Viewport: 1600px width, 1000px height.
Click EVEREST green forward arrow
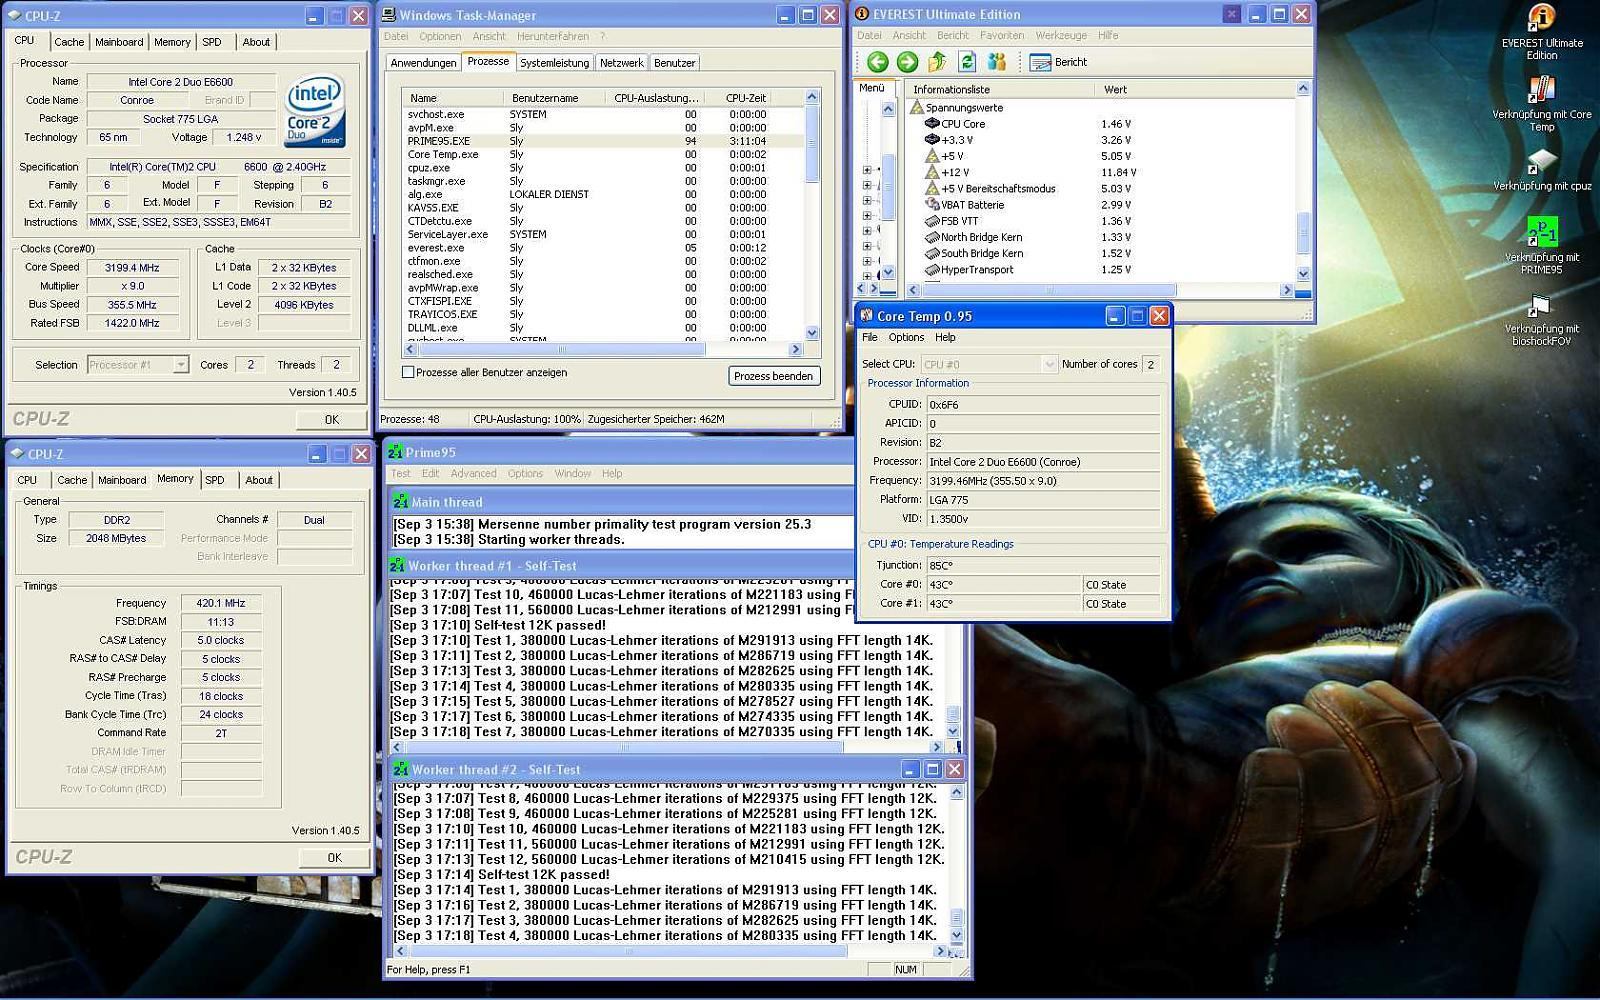click(907, 62)
